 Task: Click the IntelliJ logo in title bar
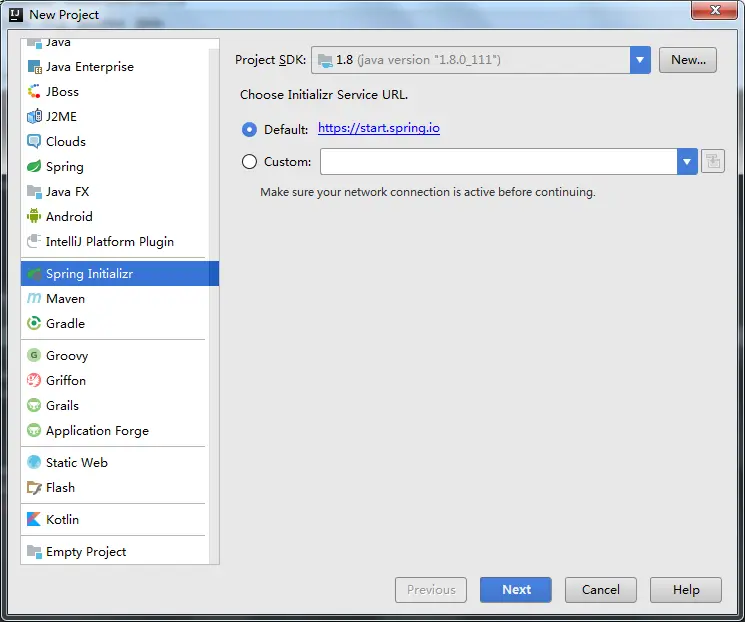pyautogui.click(x=16, y=15)
